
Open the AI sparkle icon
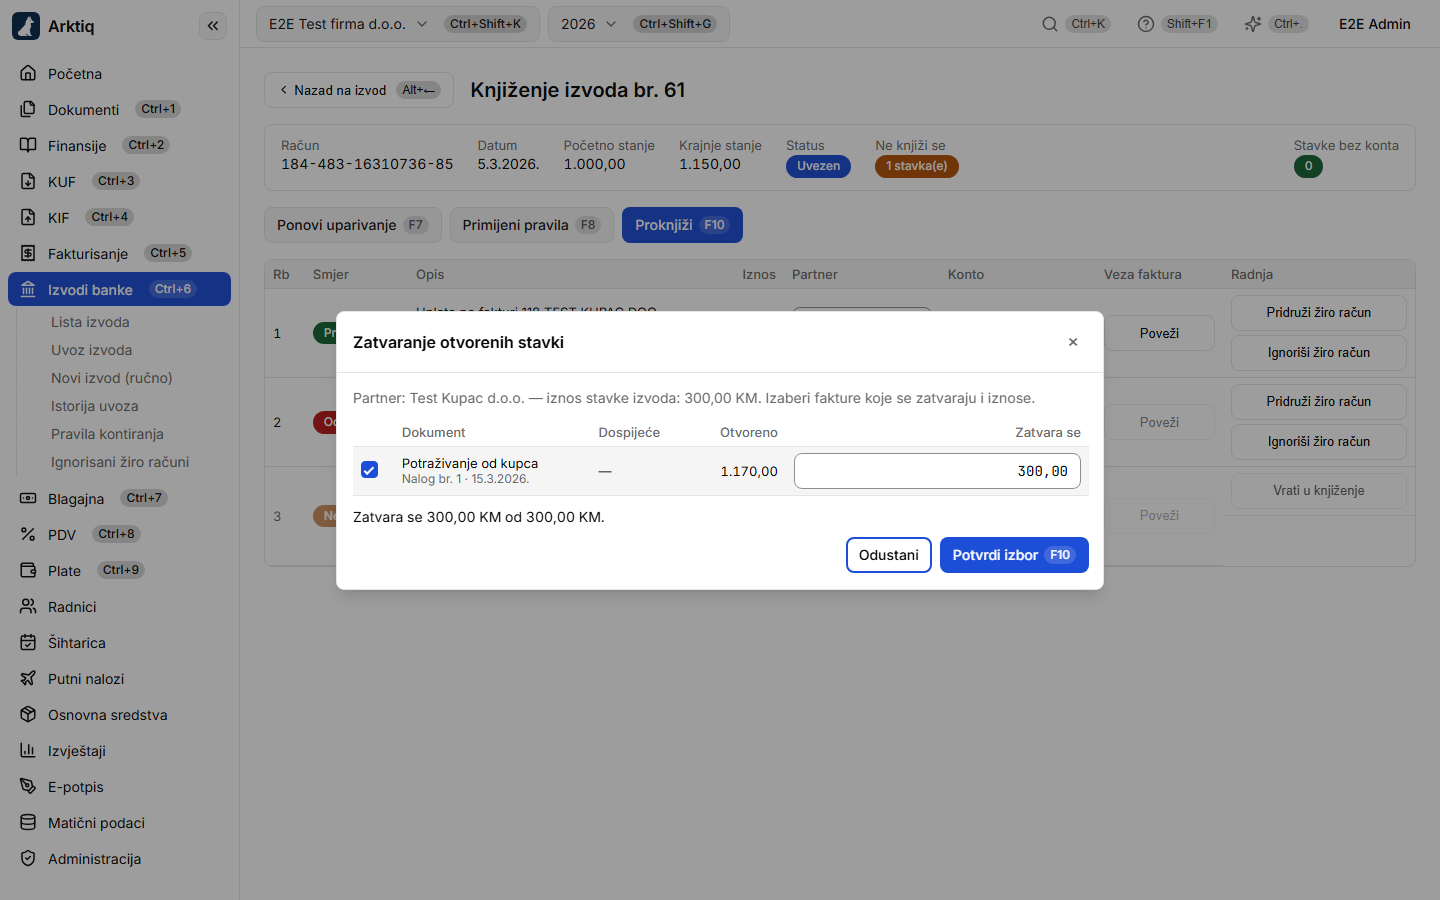tap(1252, 24)
